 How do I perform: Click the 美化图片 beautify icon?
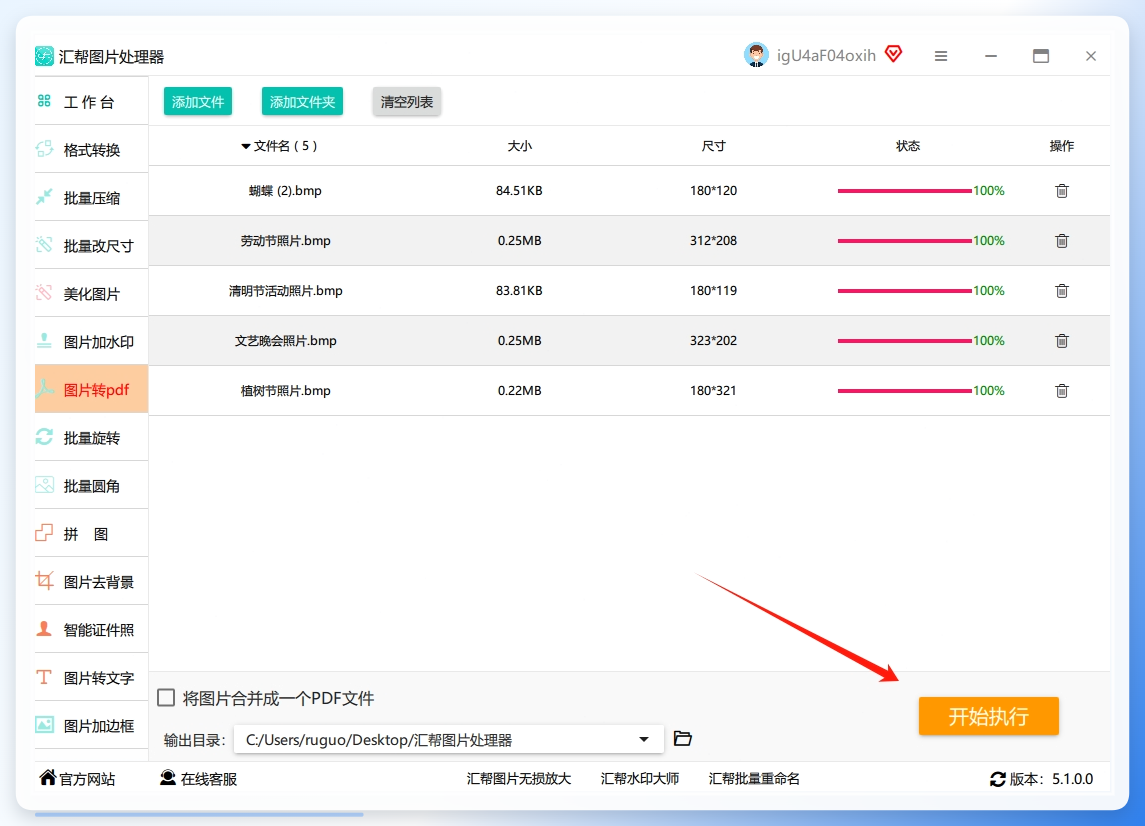pyautogui.click(x=45, y=293)
